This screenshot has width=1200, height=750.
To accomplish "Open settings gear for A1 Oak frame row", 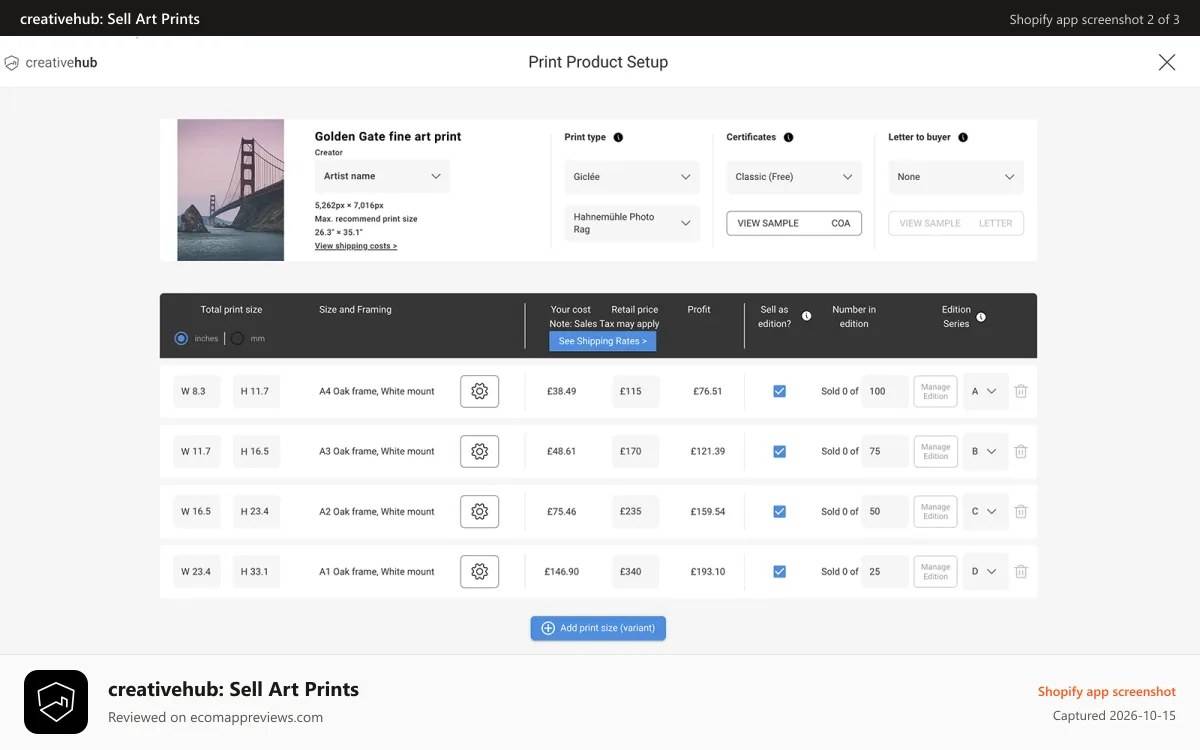I will [x=479, y=571].
